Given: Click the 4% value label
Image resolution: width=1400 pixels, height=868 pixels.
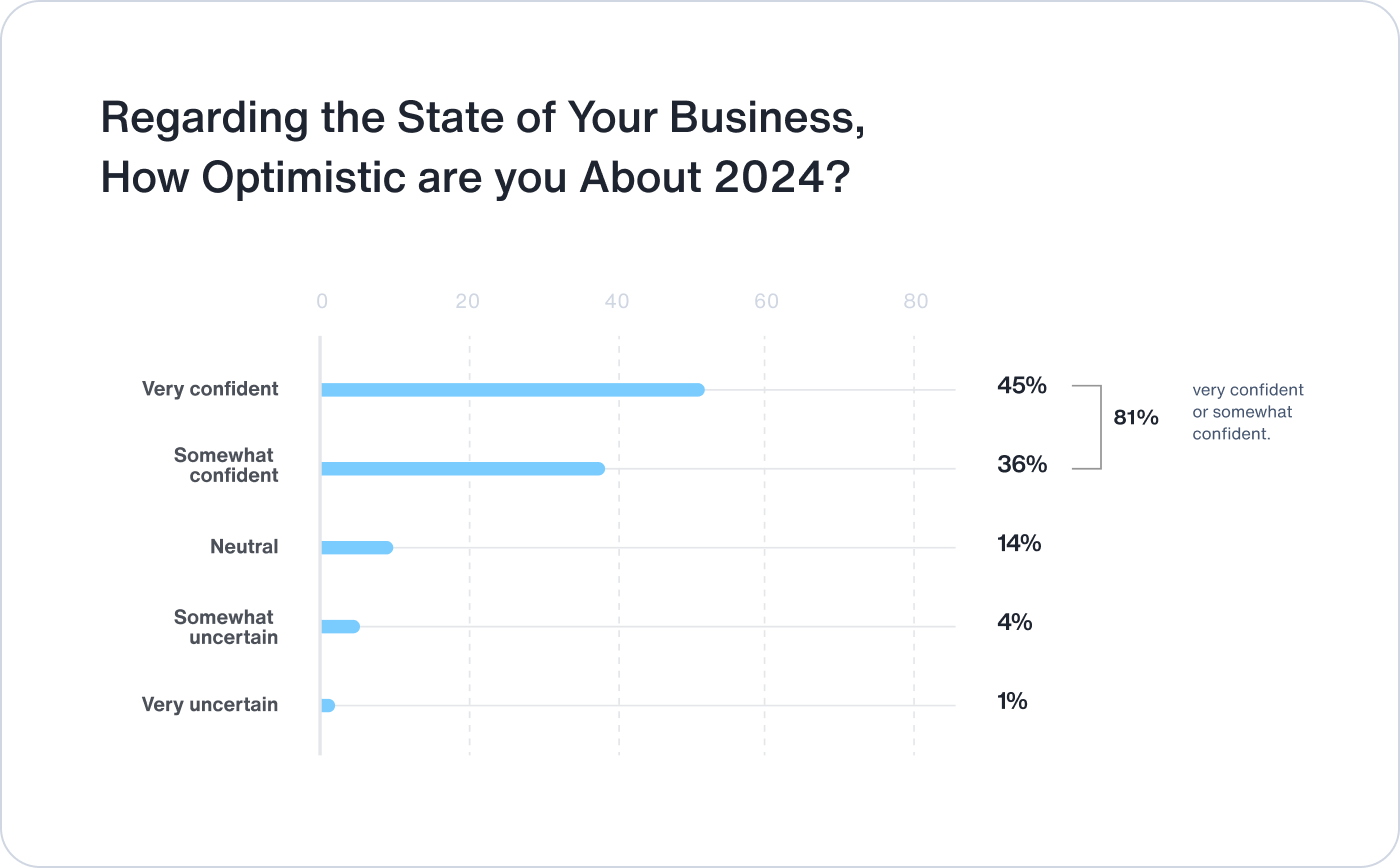Looking at the screenshot, I should tap(1014, 622).
